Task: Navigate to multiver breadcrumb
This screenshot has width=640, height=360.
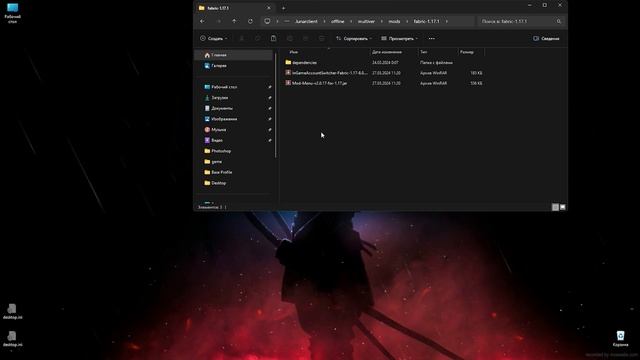Action: 366,21
